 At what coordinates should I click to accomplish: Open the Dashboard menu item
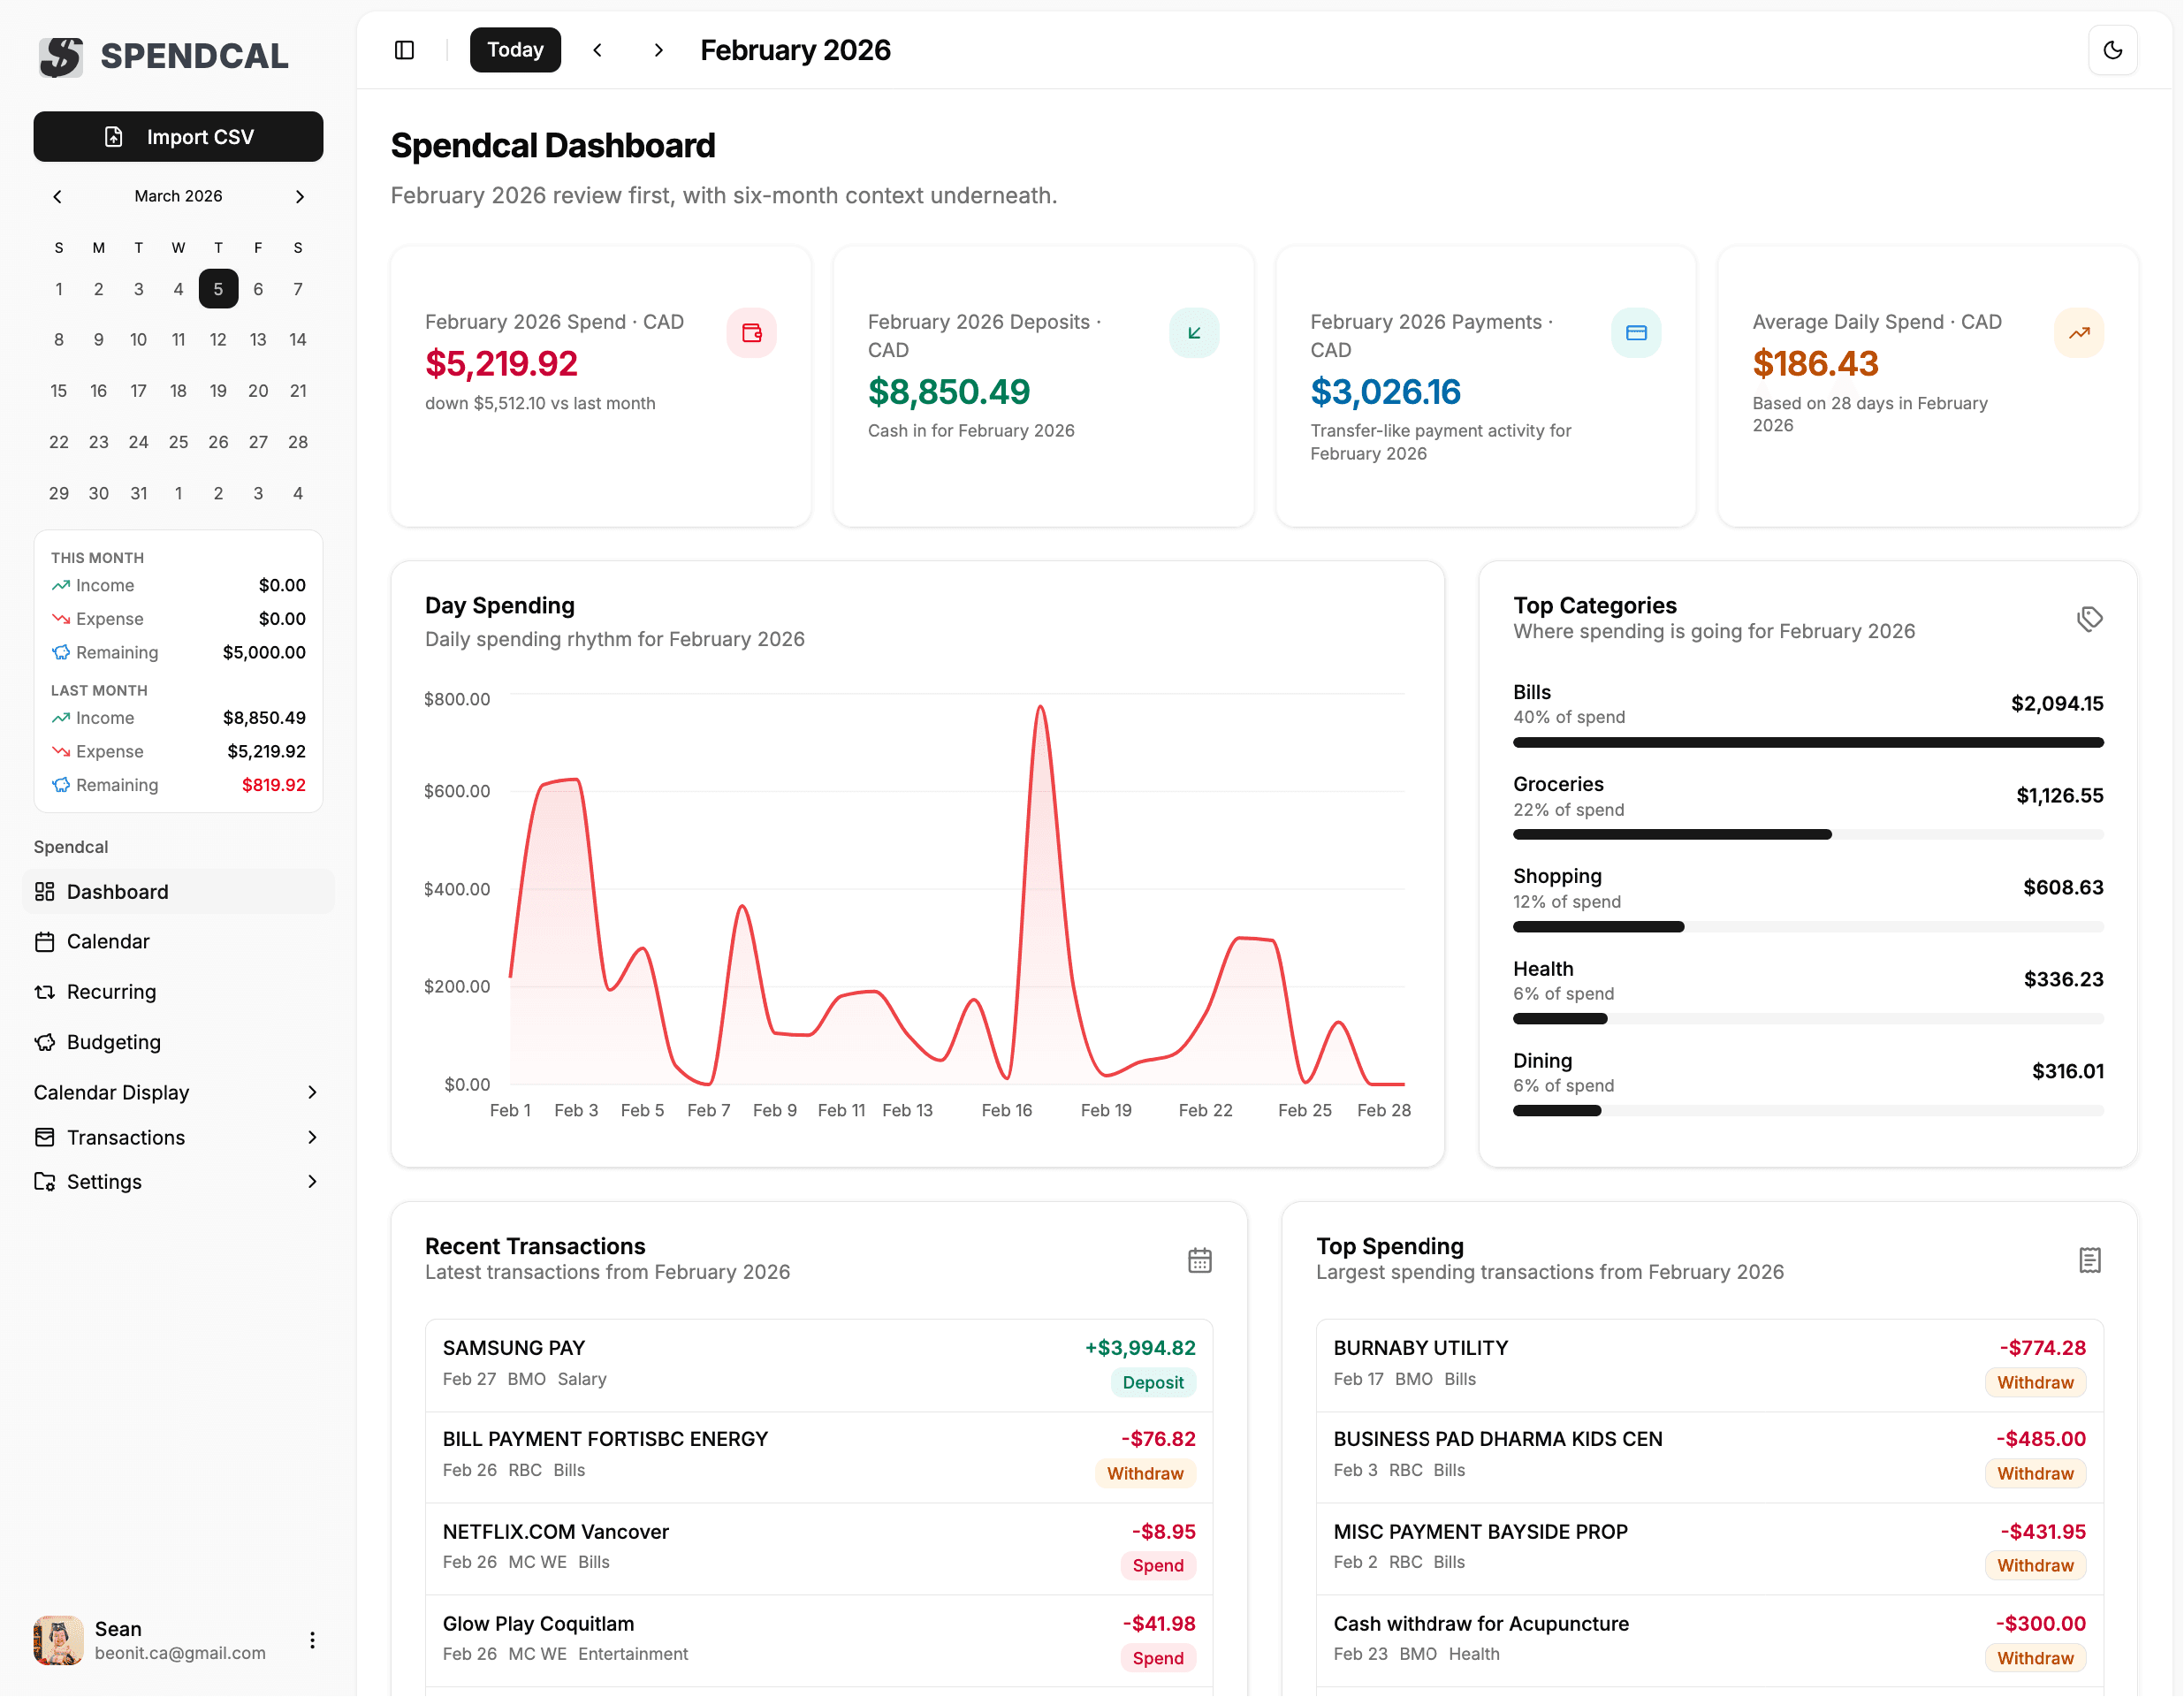click(178, 892)
